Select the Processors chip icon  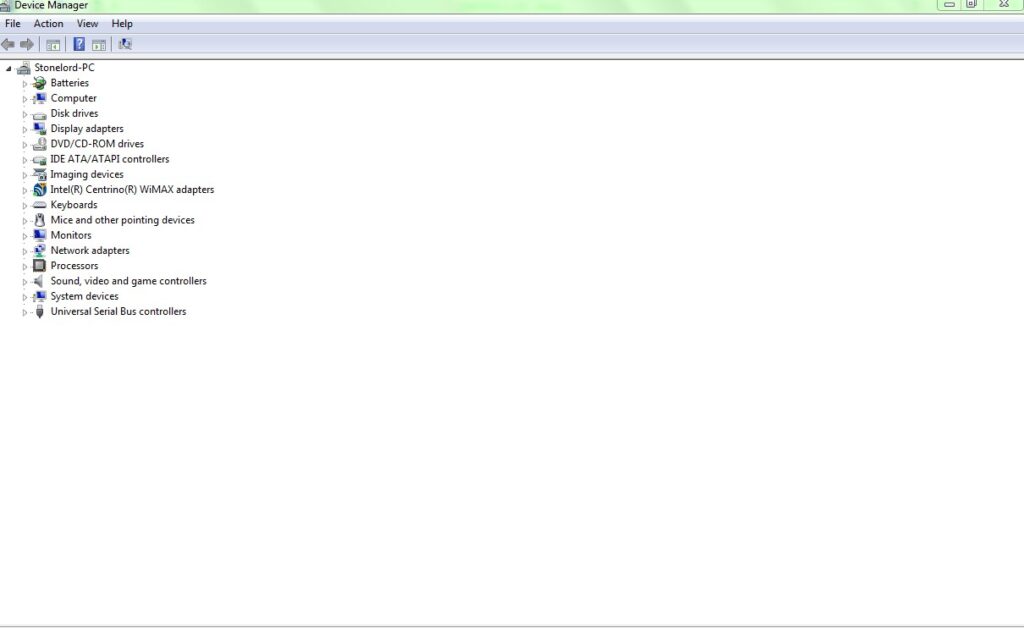click(39, 266)
